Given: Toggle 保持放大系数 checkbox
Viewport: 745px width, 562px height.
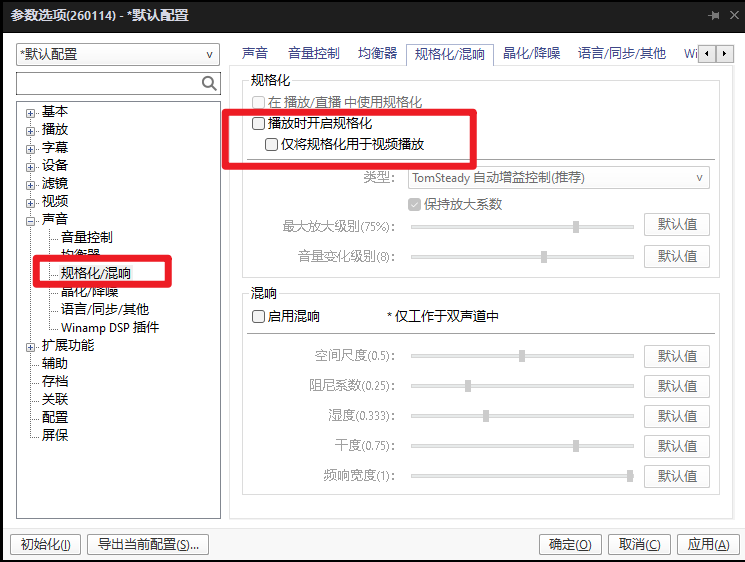Looking at the screenshot, I should [414, 204].
